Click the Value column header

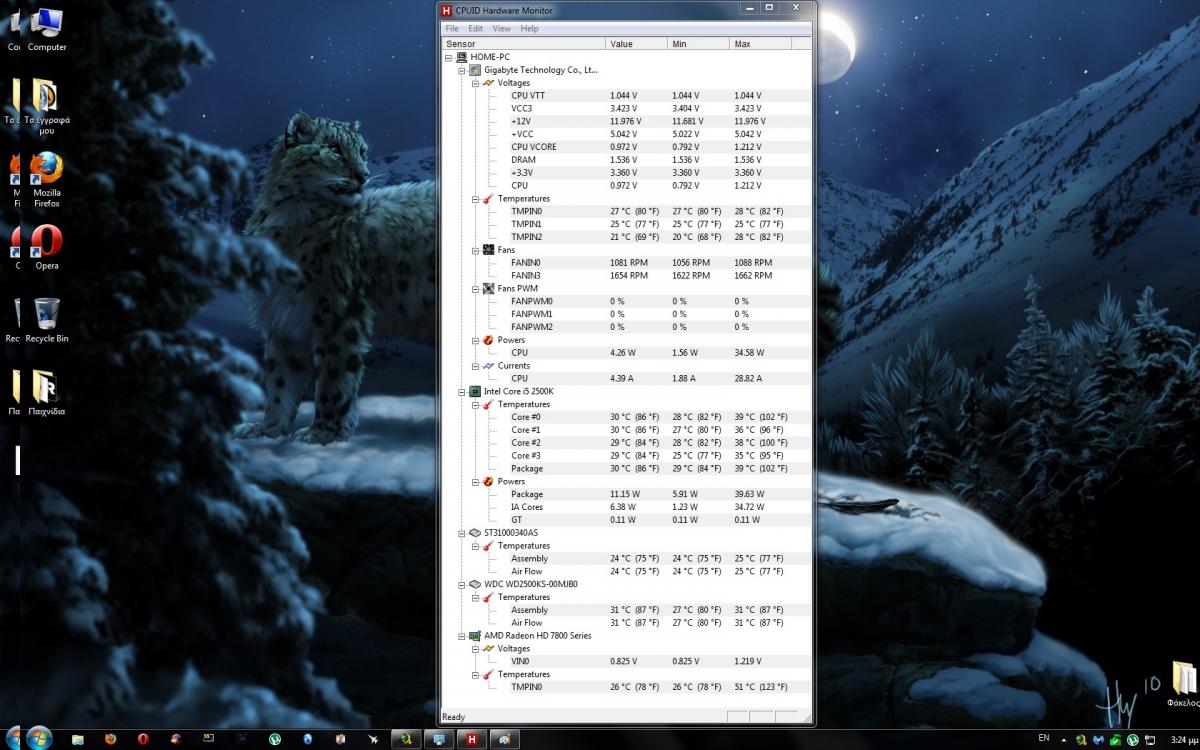(x=636, y=44)
